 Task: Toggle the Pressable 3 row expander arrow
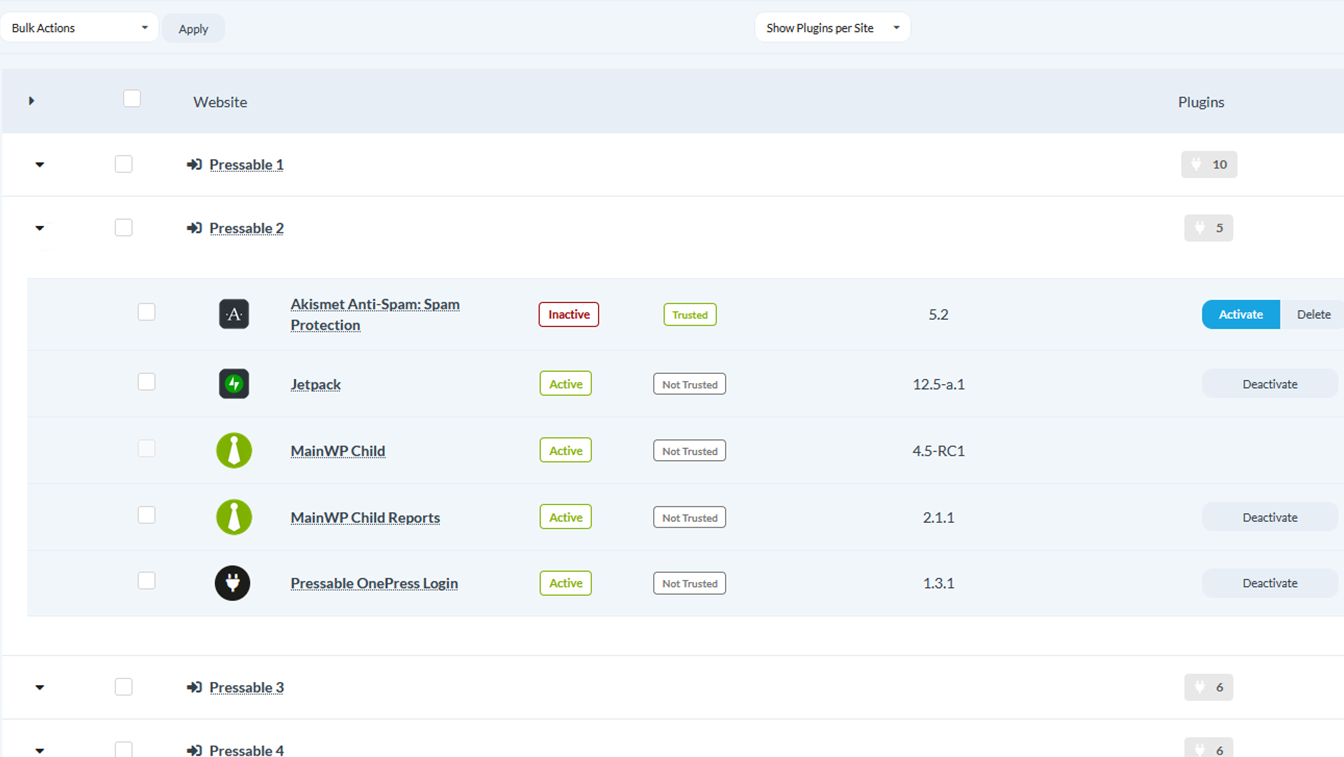(40, 688)
